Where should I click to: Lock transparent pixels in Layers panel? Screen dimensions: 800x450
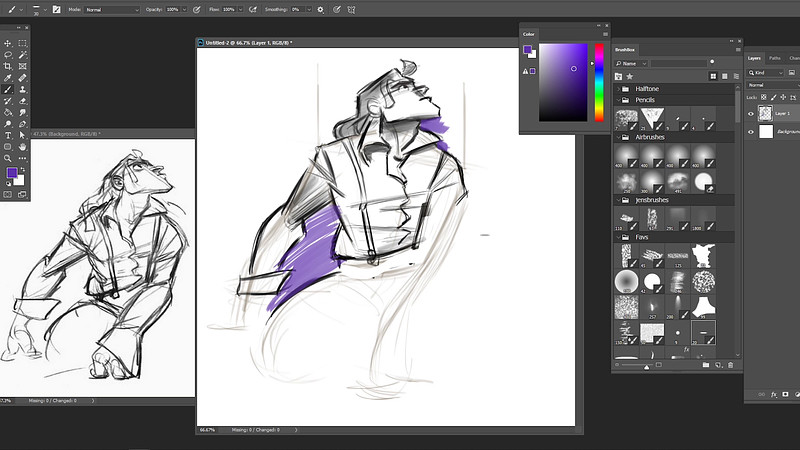[764, 97]
